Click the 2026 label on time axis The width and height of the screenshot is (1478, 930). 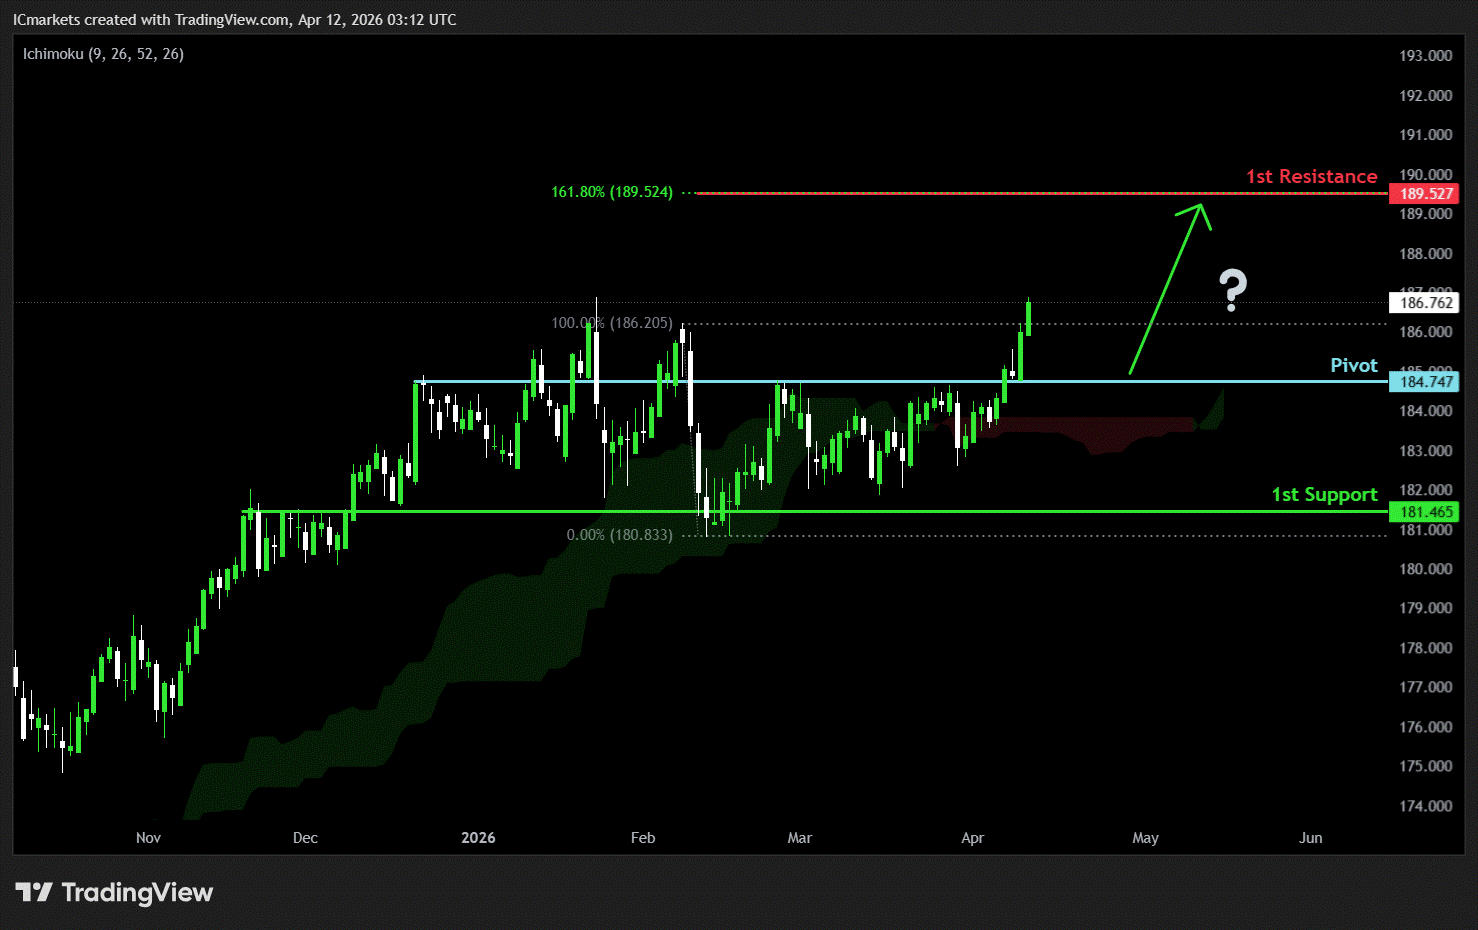pos(478,838)
